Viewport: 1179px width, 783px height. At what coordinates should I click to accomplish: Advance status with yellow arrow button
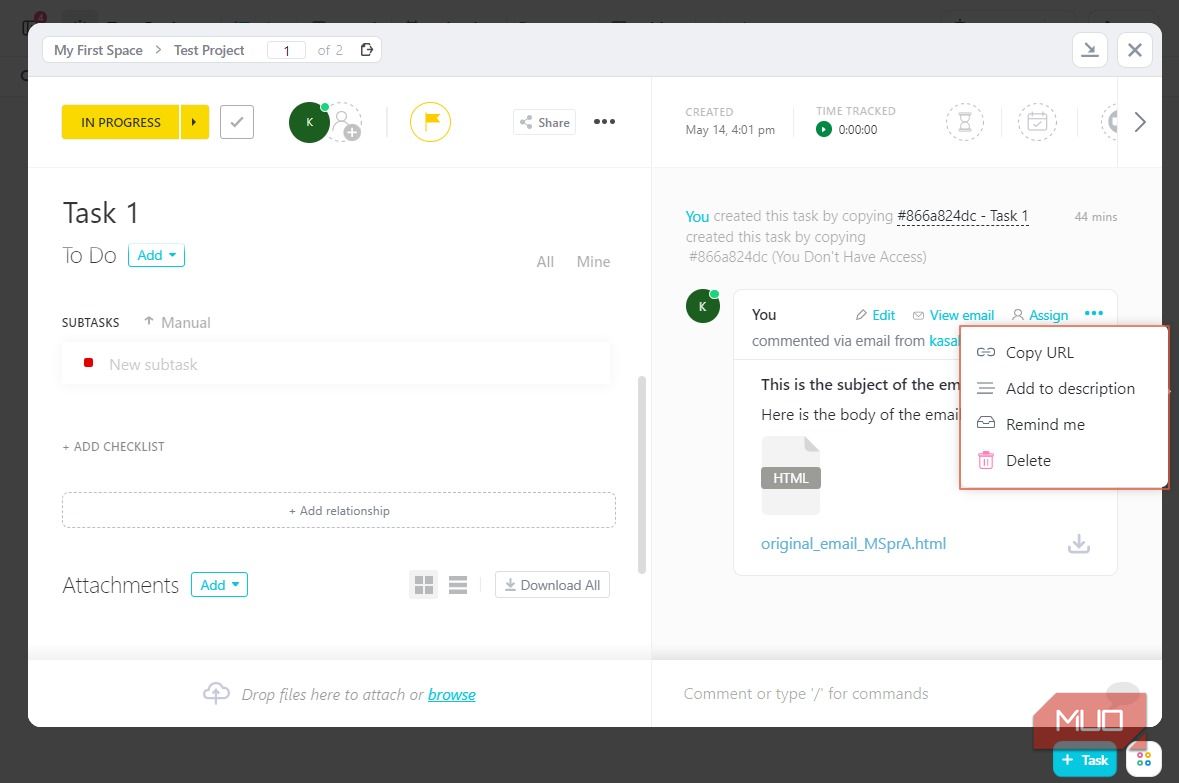pos(194,122)
